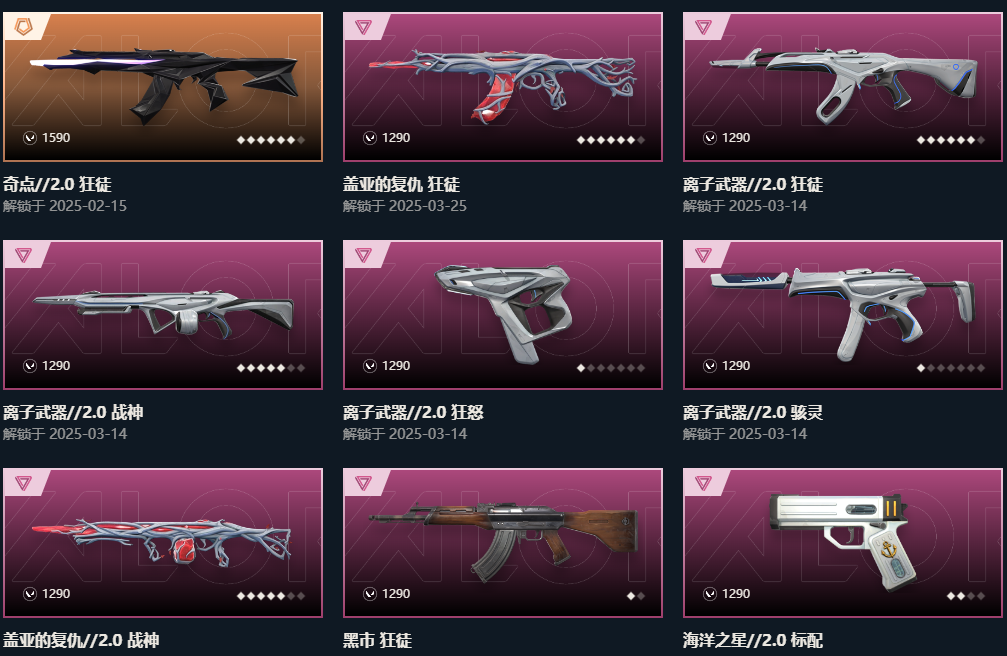Click level diamonds on 离子武器//2.0 战神 card
The width and height of the screenshot is (1007, 656).
click(x=270, y=368)
